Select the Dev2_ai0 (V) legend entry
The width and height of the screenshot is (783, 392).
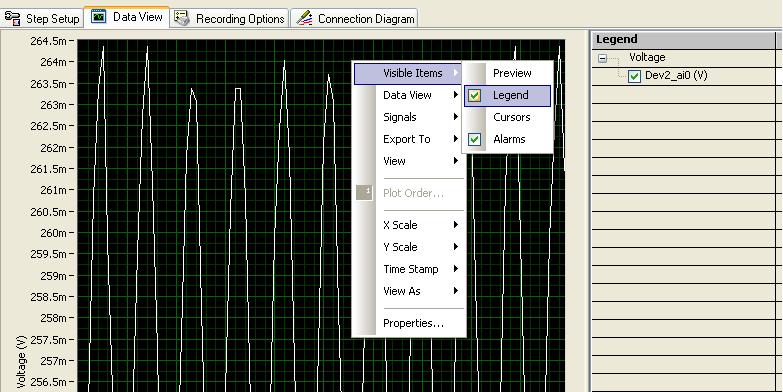676,75
